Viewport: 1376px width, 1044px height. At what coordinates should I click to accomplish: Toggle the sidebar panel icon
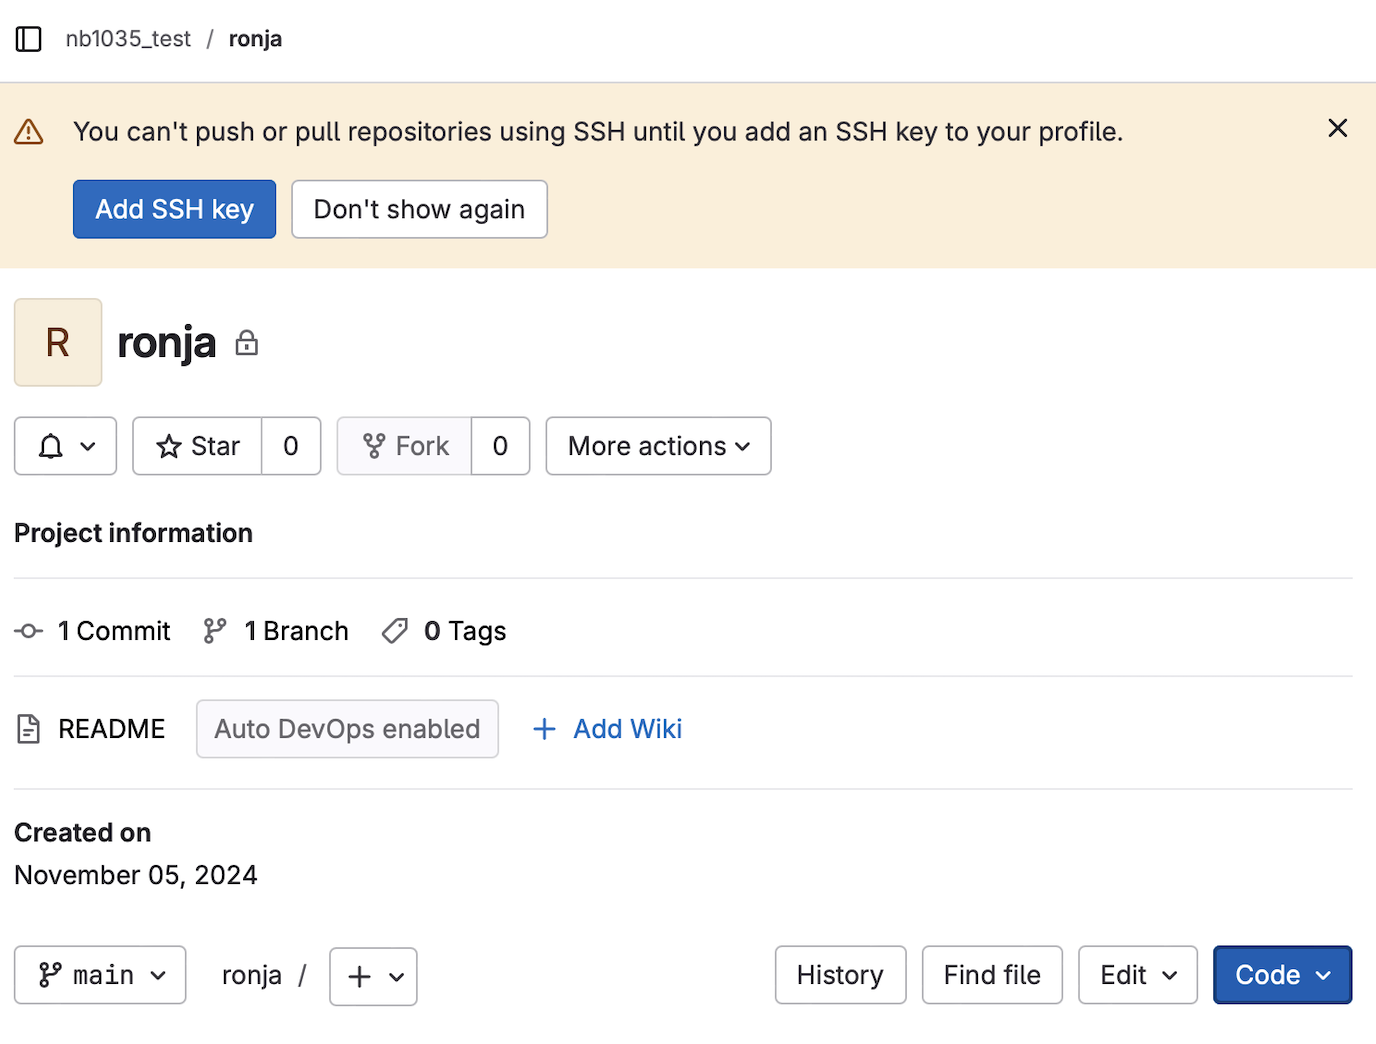pos(29,39)
